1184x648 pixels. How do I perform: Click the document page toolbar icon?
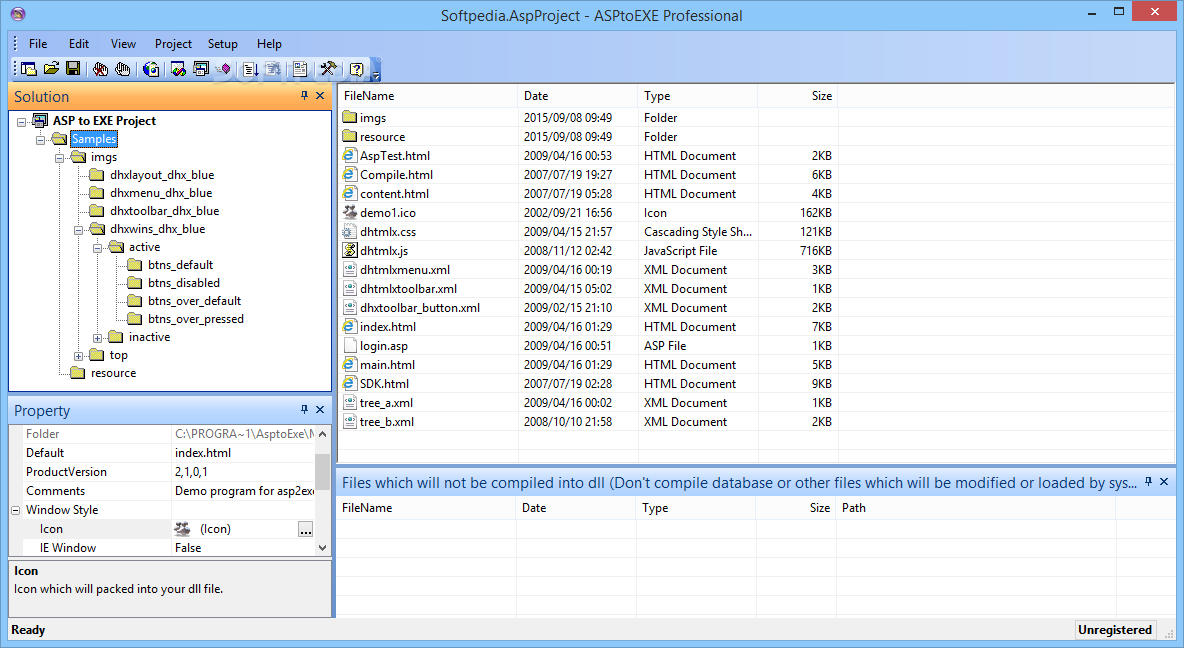click(x=300, y=69)
